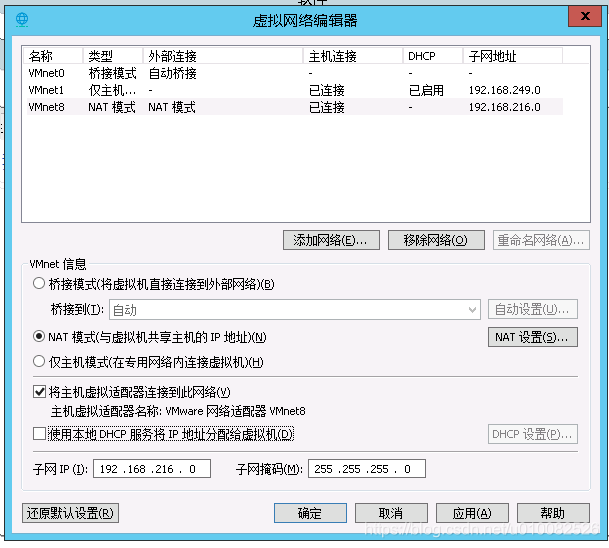
Task: Click the 取消 button
Action: point(391,513)
